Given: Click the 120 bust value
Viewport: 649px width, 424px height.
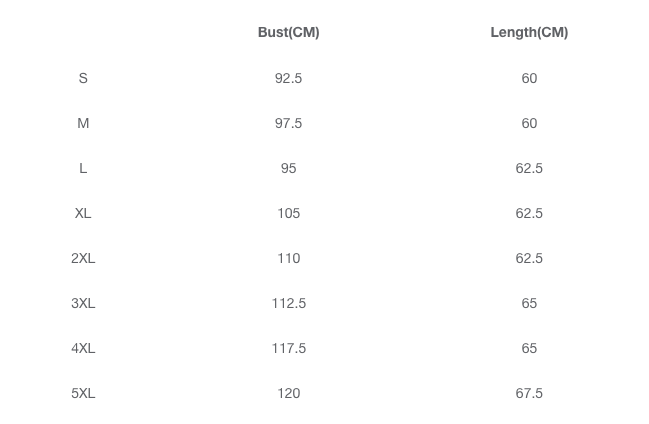Looking at the screenshot, I should 288,393.
